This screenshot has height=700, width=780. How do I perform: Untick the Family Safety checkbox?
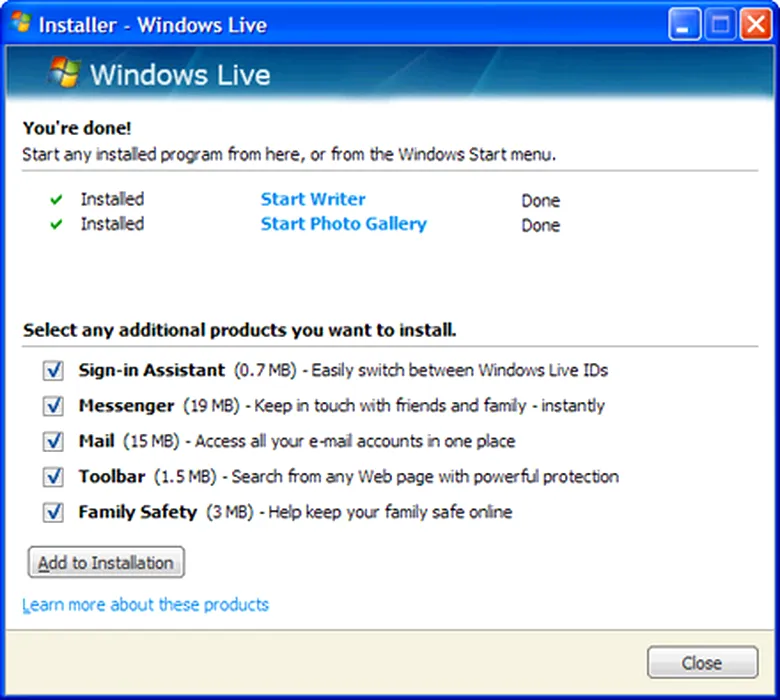click(53, 512)
